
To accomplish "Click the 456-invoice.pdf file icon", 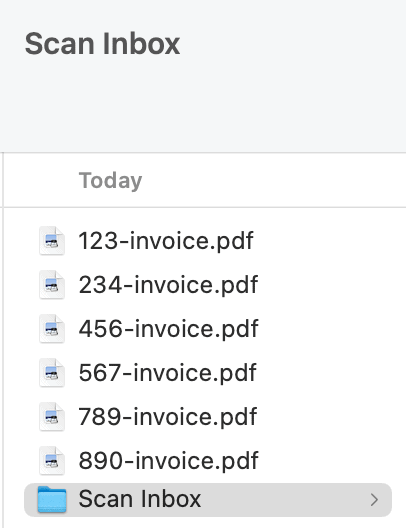I will click(52, 329).
